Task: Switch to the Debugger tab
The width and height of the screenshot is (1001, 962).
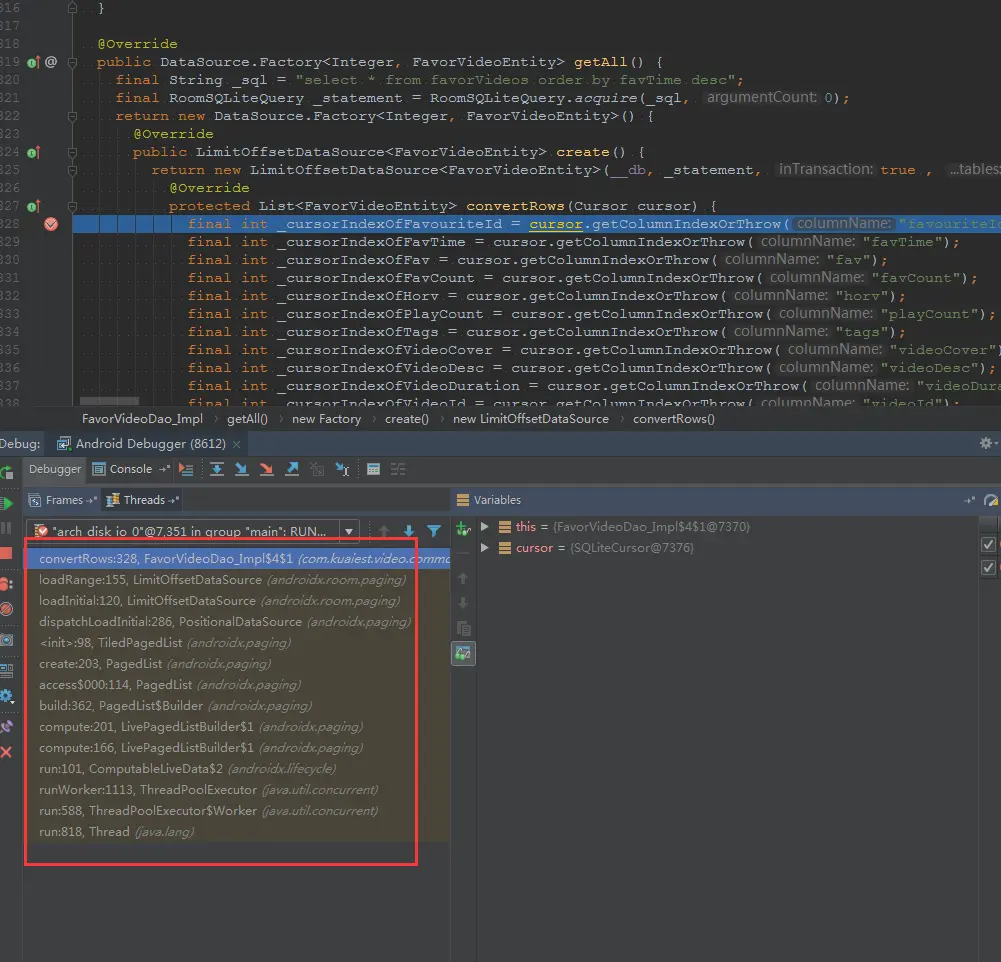Action: 54,469
